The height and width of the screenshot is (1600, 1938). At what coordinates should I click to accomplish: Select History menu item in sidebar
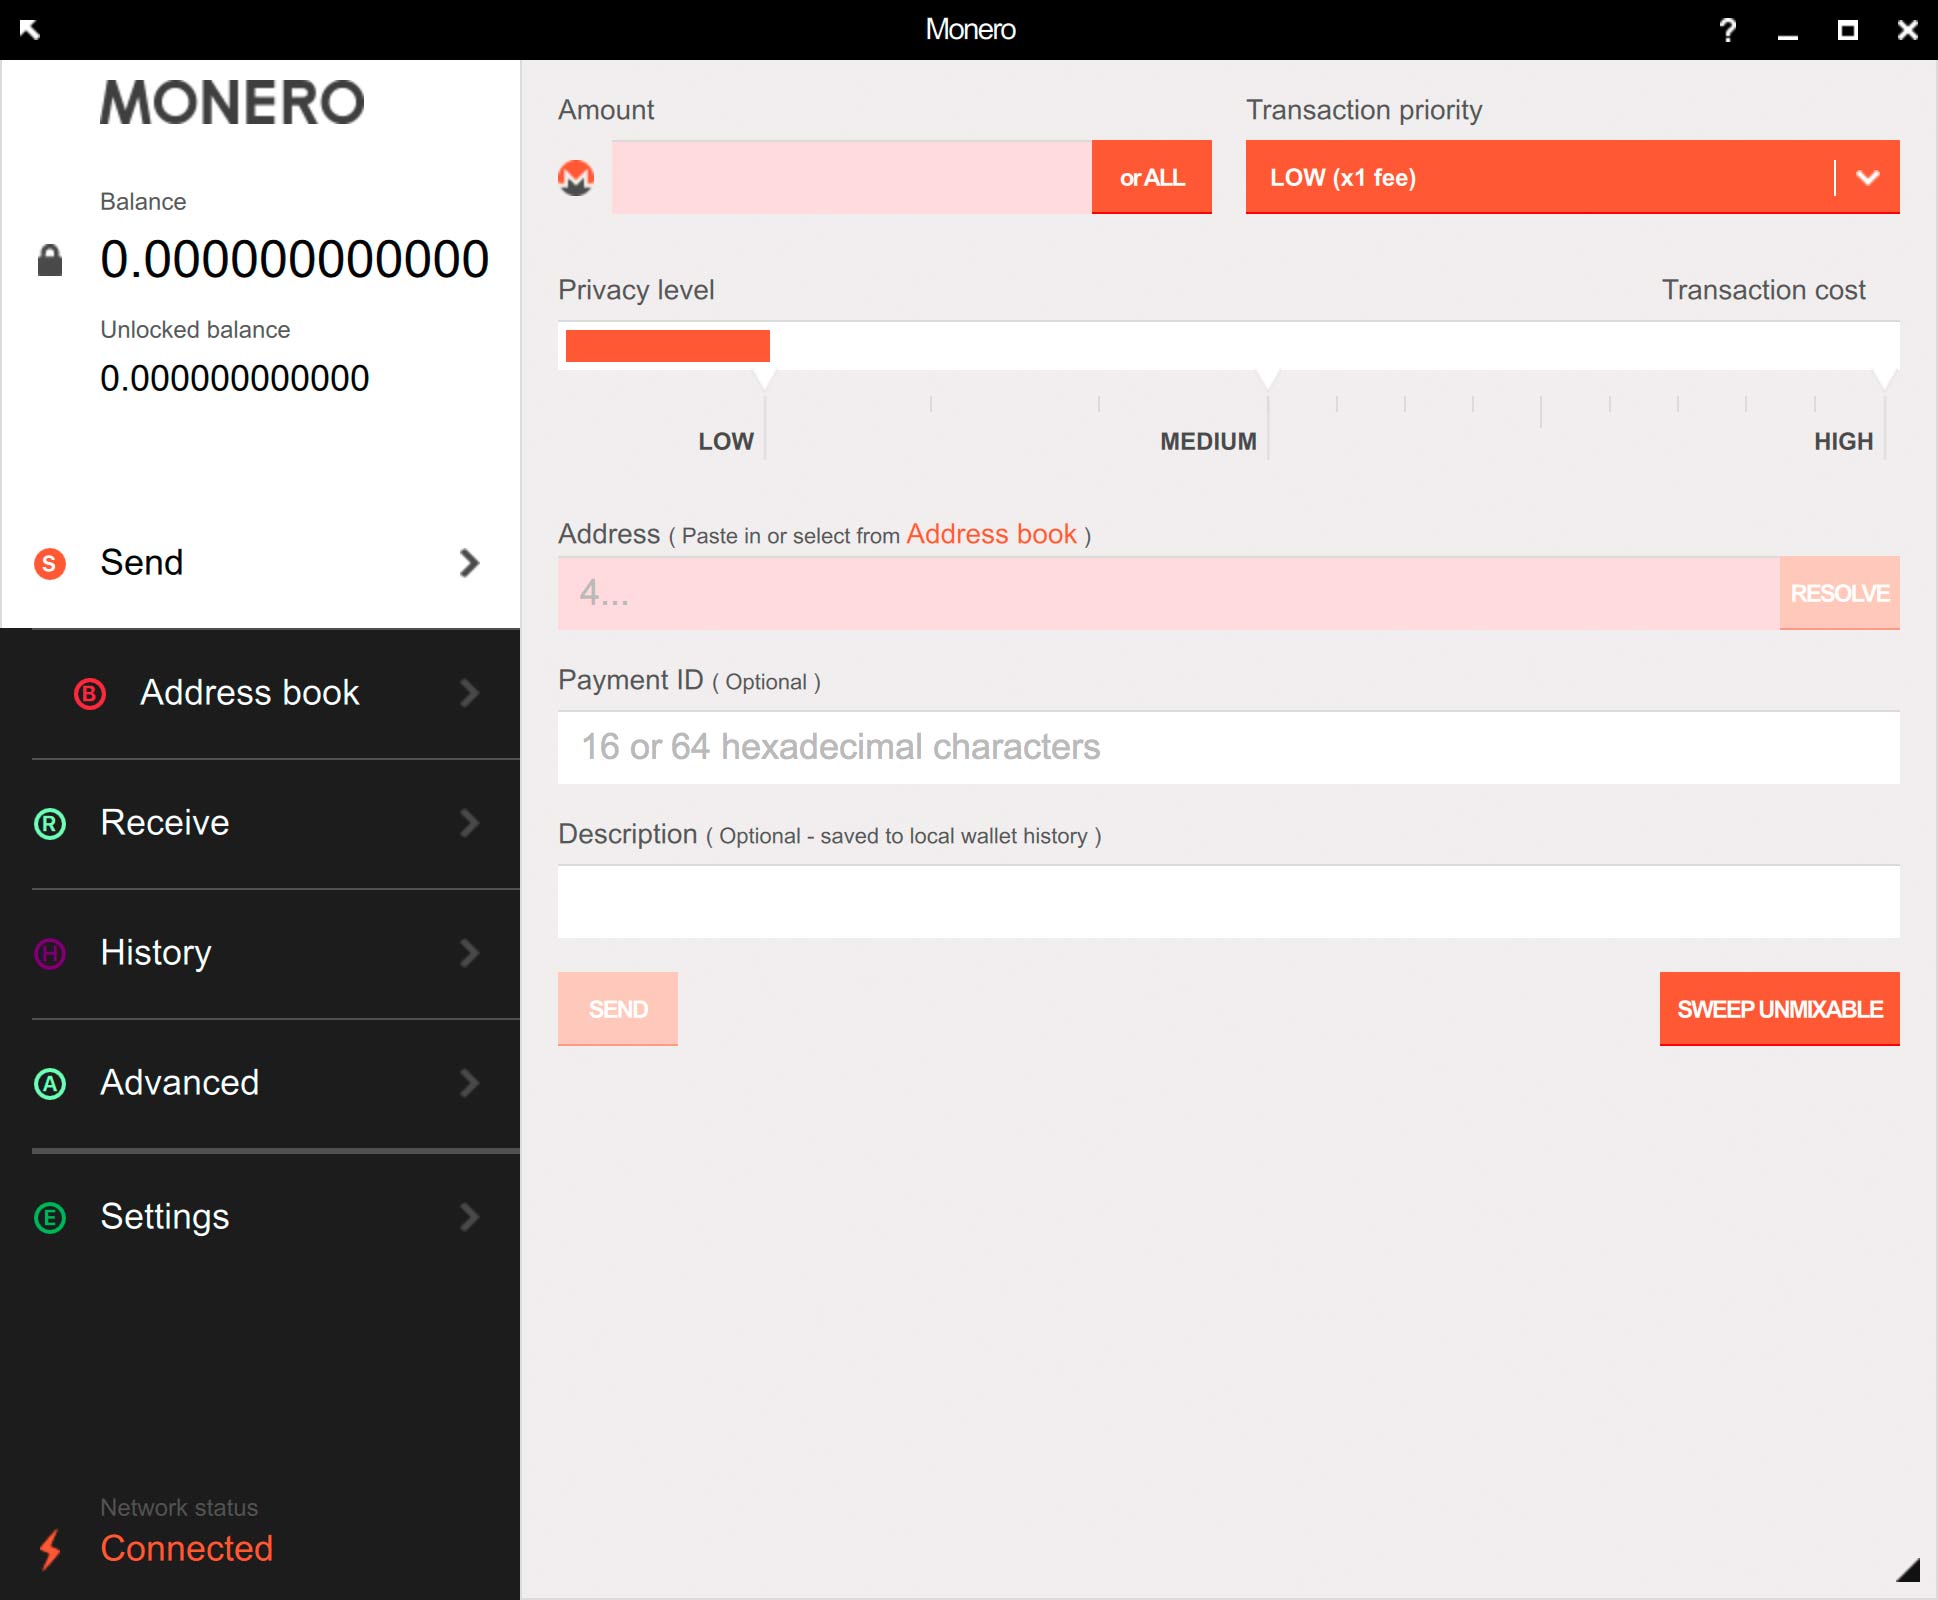click(259, 951)
